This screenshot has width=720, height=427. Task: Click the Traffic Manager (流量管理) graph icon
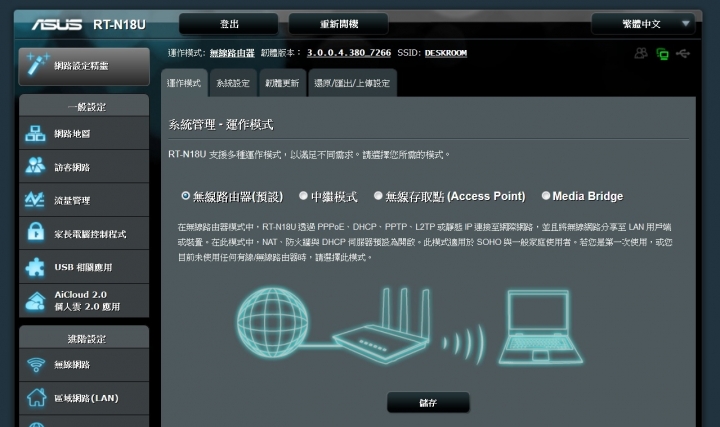[35, 200]
